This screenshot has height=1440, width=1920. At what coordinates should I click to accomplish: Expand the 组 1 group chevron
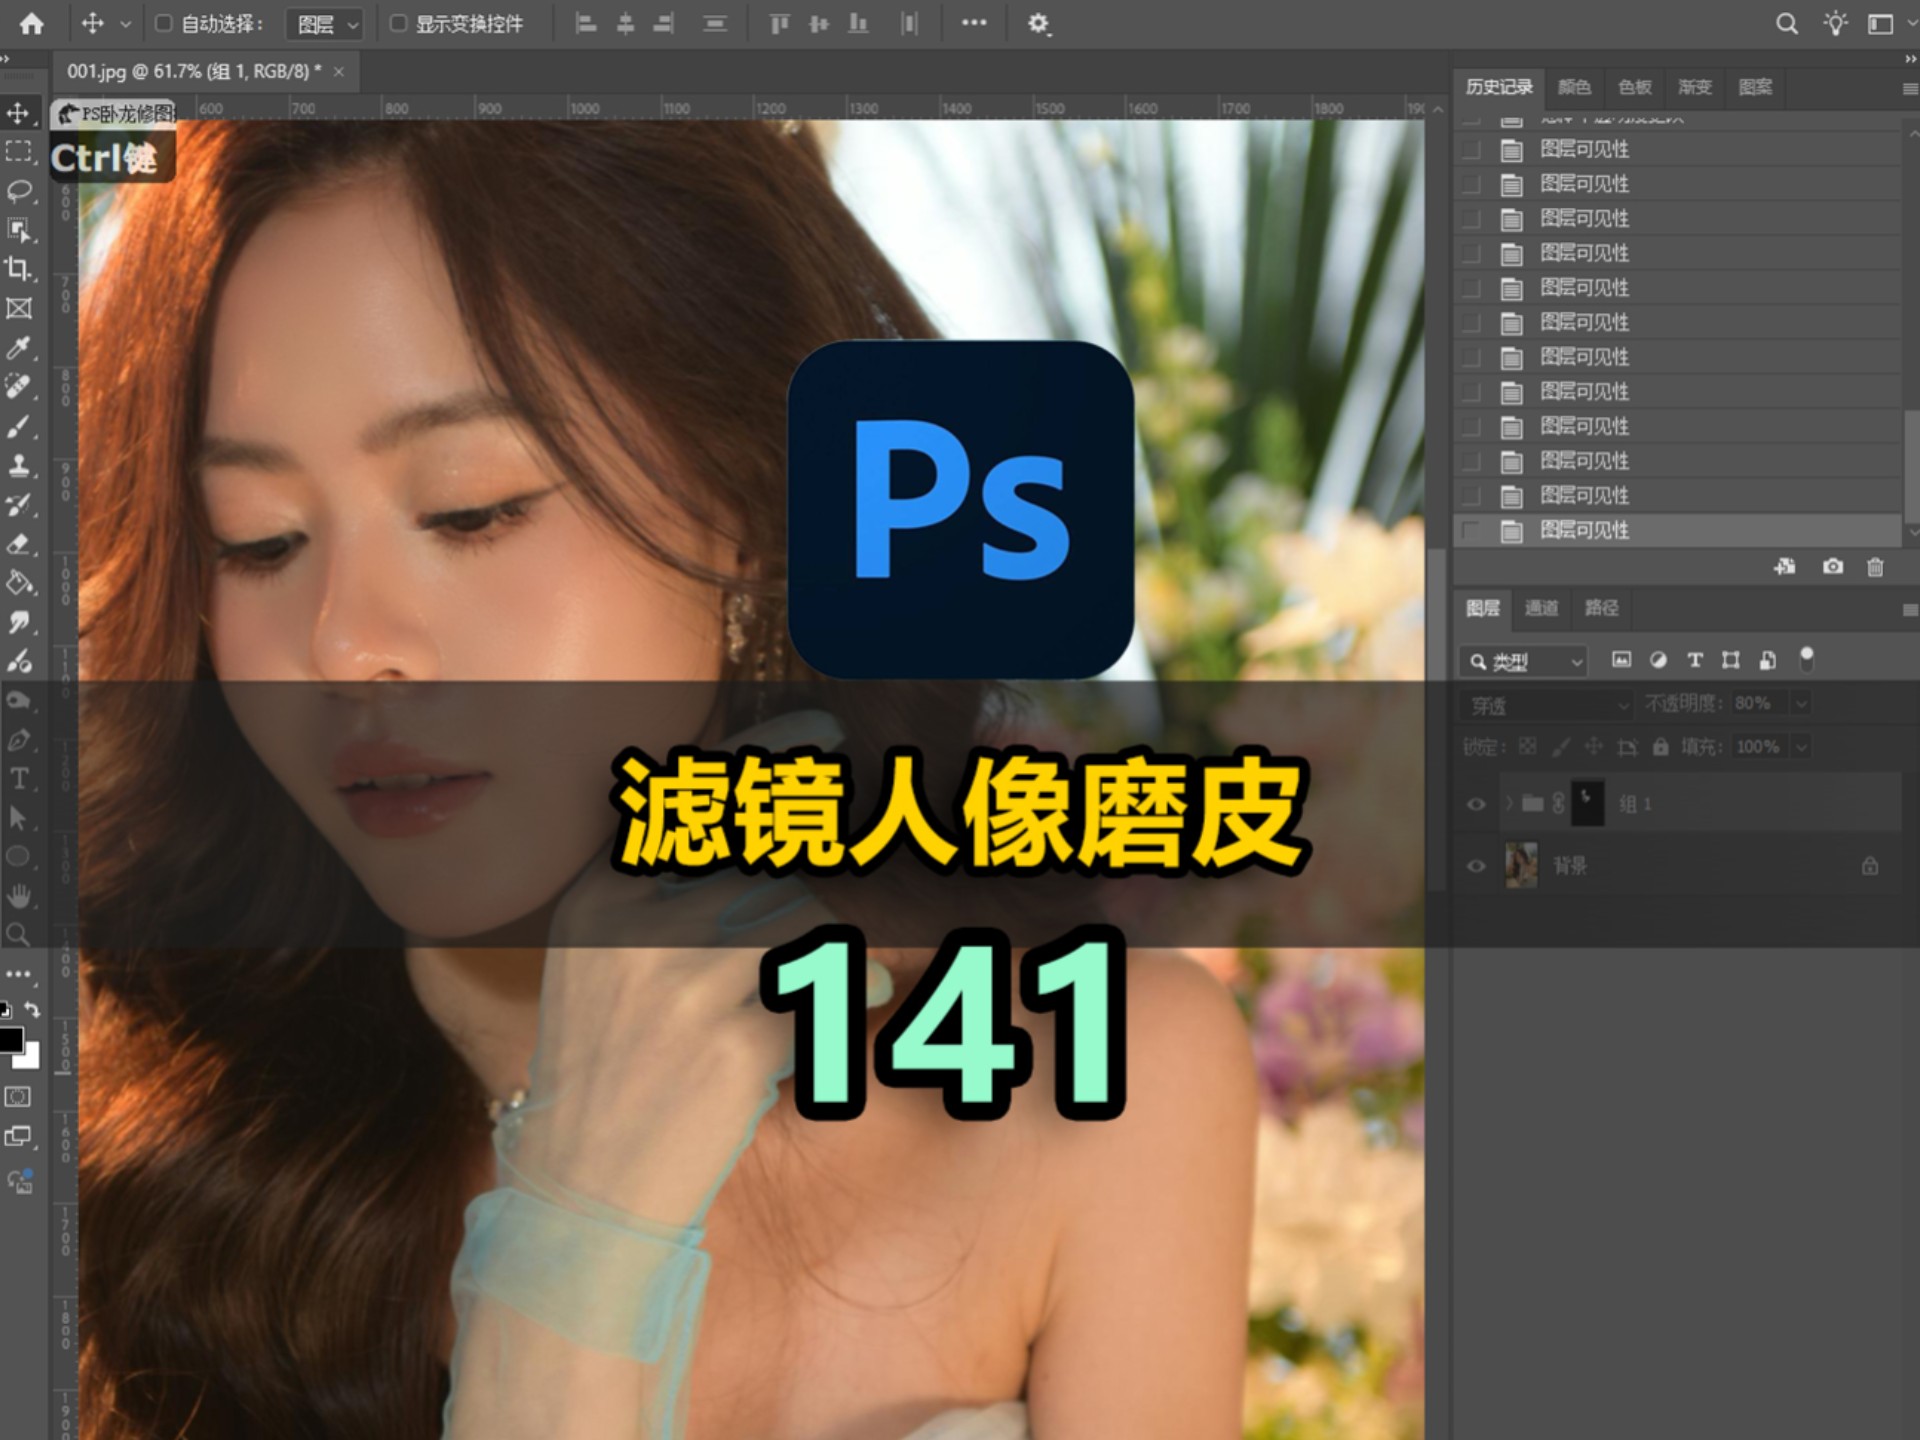(1508, 803)
